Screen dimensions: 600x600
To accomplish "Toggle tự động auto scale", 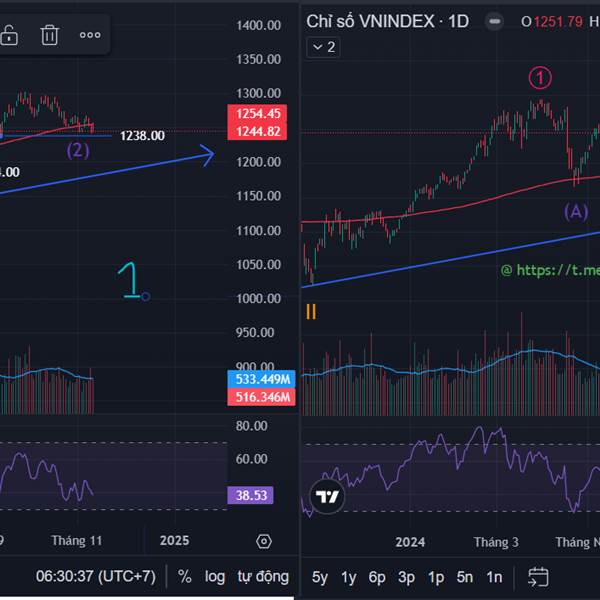I will point(263,576).
